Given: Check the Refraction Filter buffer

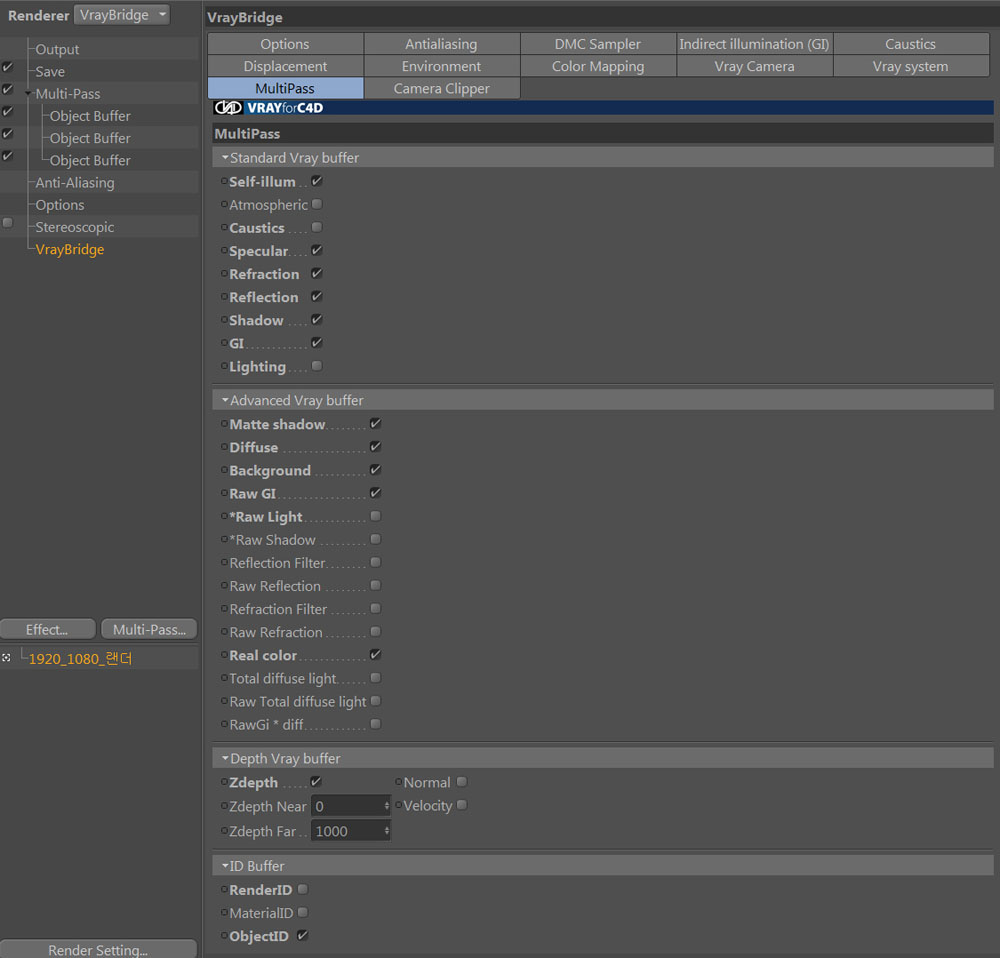Looking at the screenshot, I should [x=376, y=608].
